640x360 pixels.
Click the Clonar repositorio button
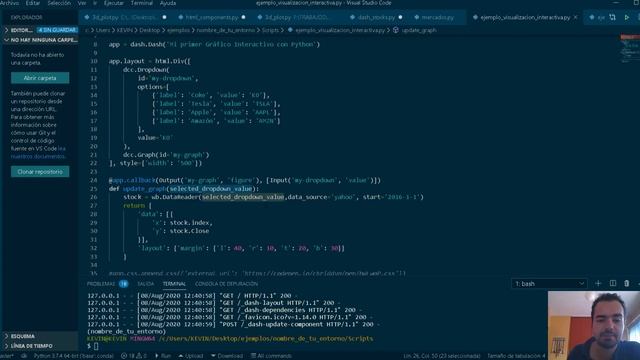click(x=40, y=172)
